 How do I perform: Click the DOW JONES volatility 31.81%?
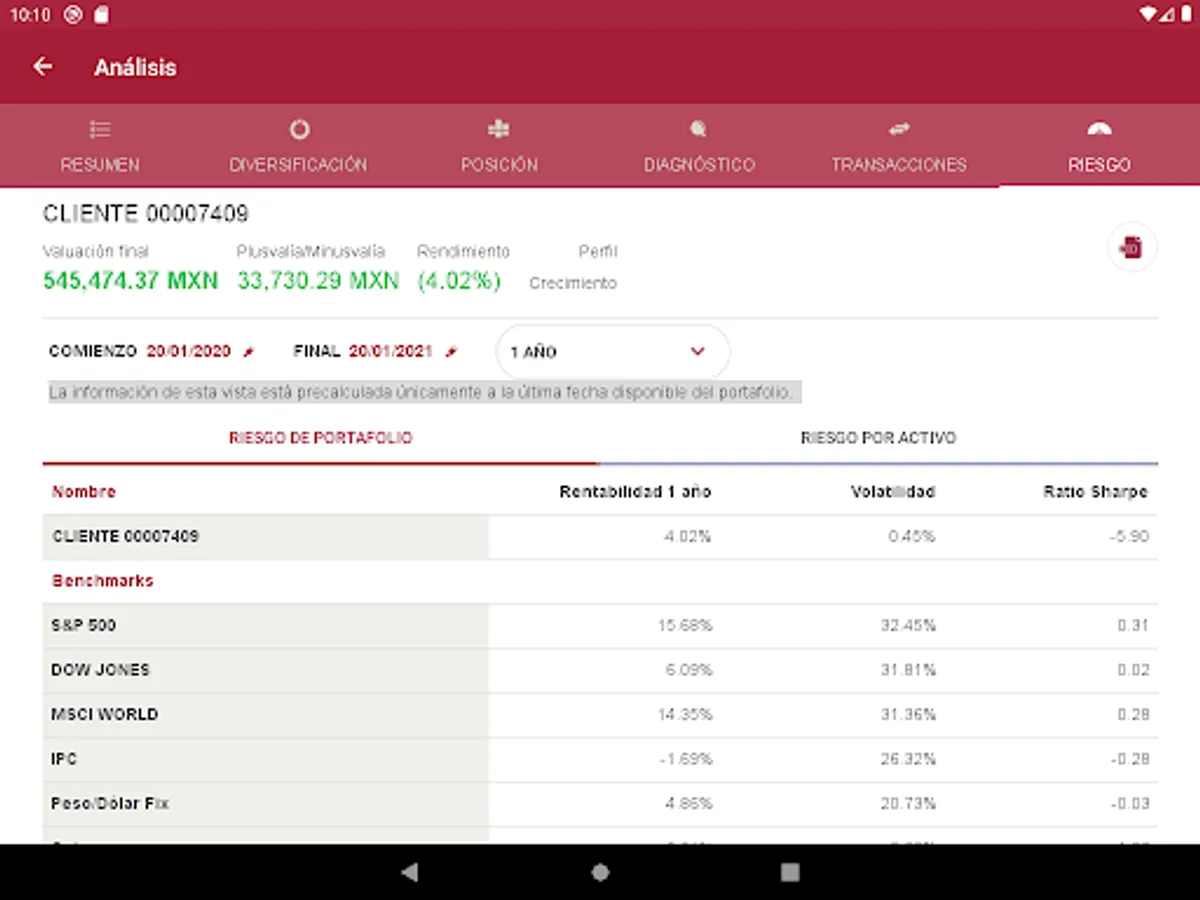[x=908, y=670]
